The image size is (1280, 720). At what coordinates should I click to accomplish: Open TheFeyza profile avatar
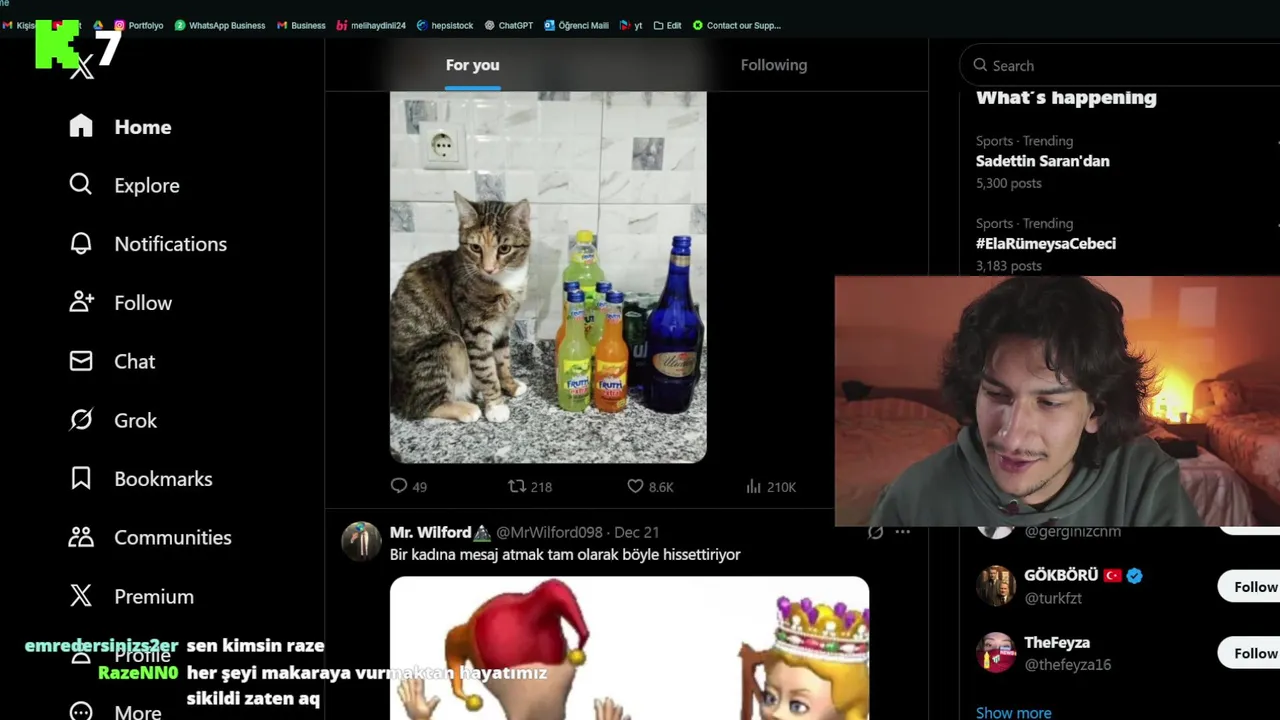tap(995, 652)
